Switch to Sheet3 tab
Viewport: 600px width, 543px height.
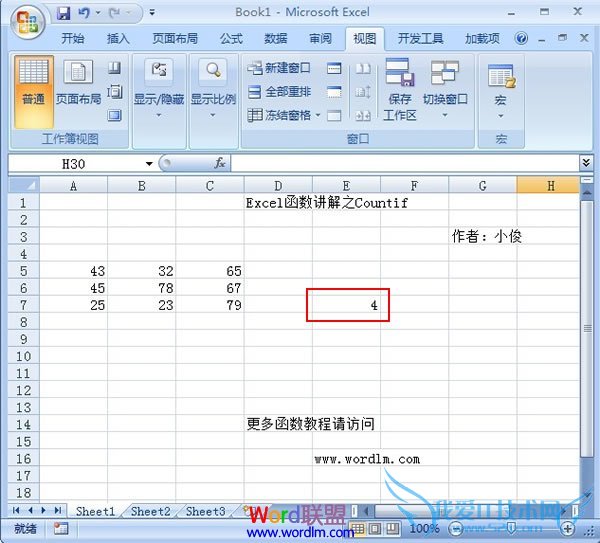[x=205, y=511]
